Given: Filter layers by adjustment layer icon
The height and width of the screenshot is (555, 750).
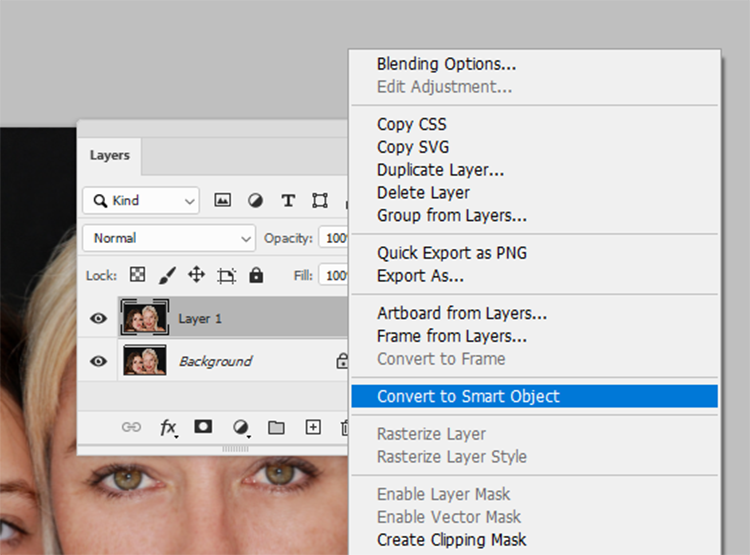Looking at the screenshot, I should click(255, 200).
